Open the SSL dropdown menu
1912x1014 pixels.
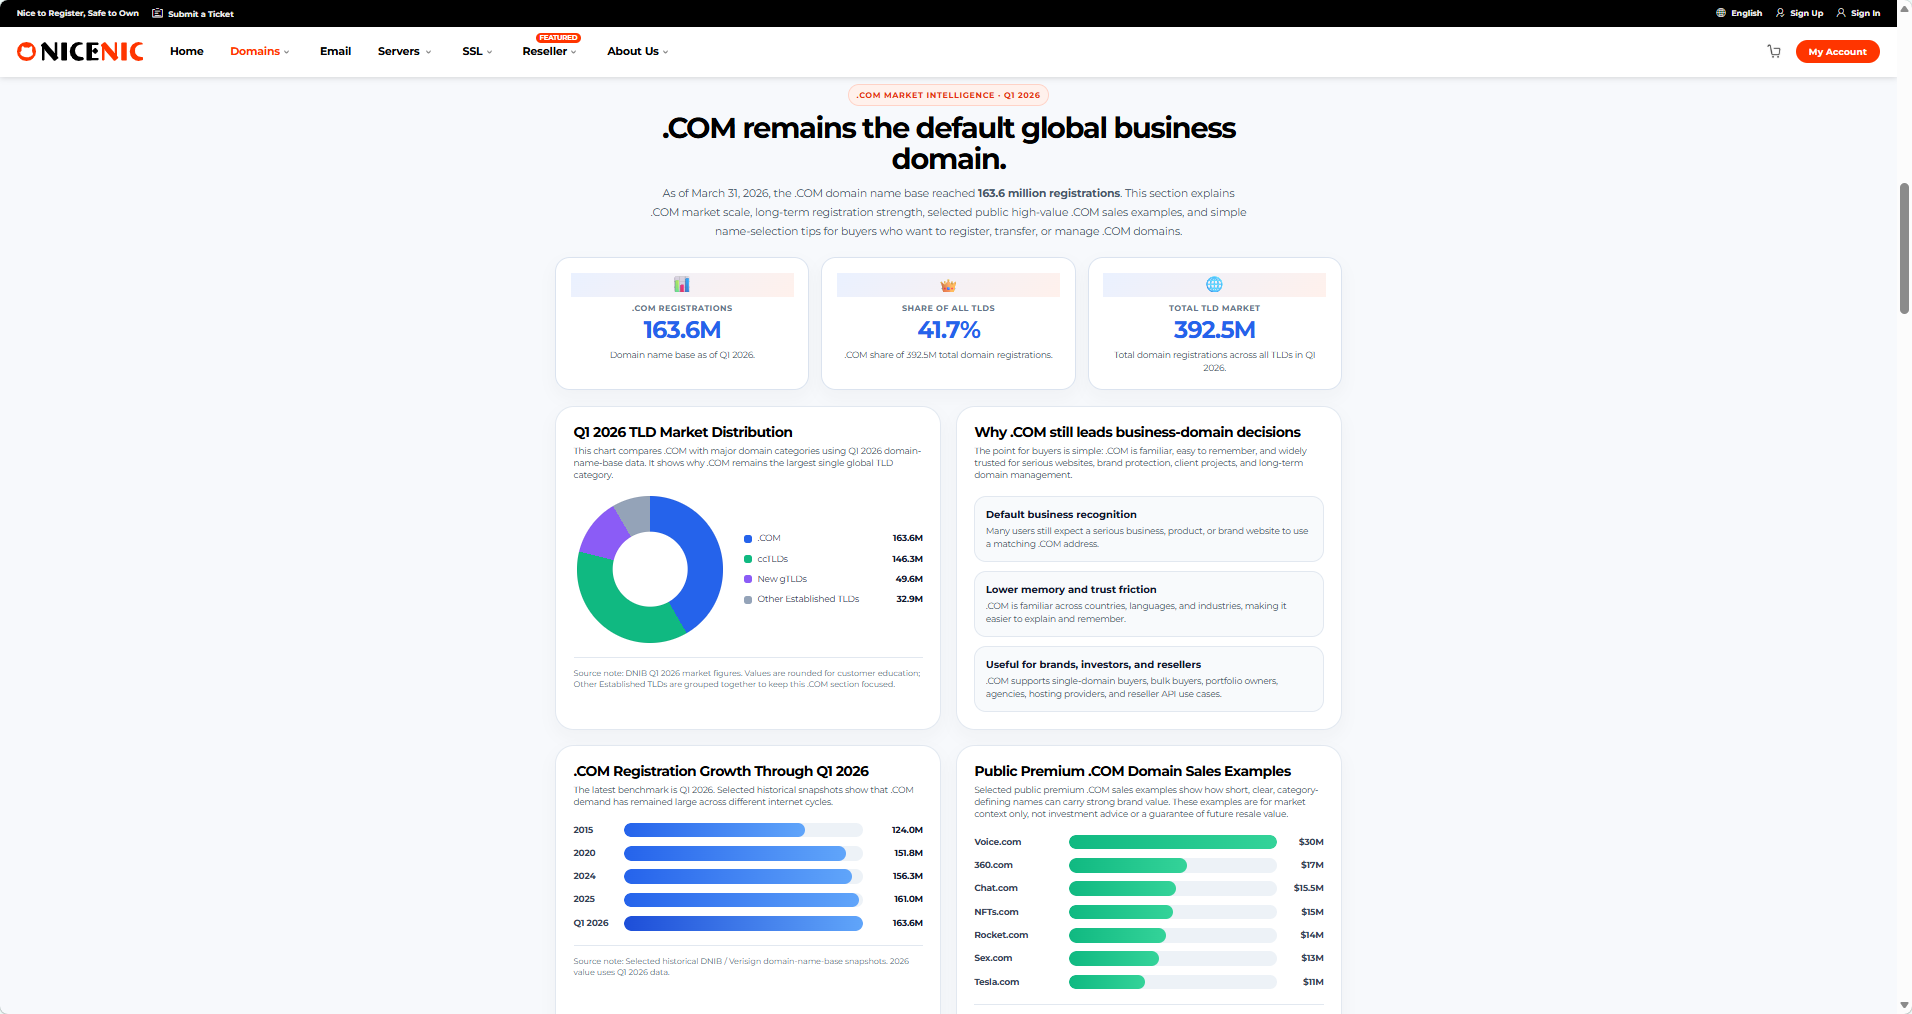(477, 51)
